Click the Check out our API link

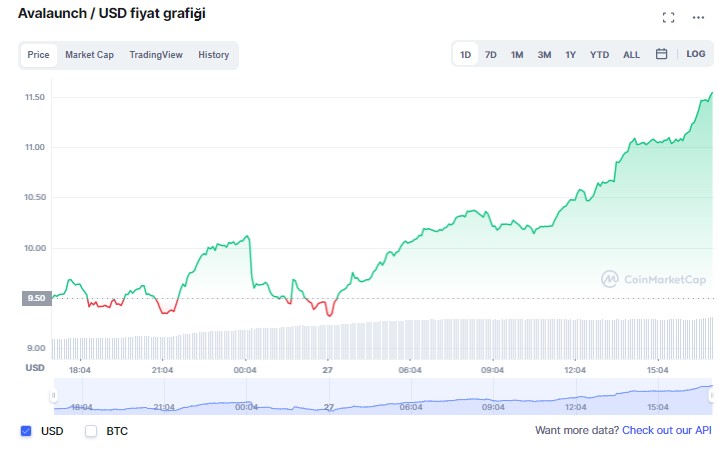667,430
